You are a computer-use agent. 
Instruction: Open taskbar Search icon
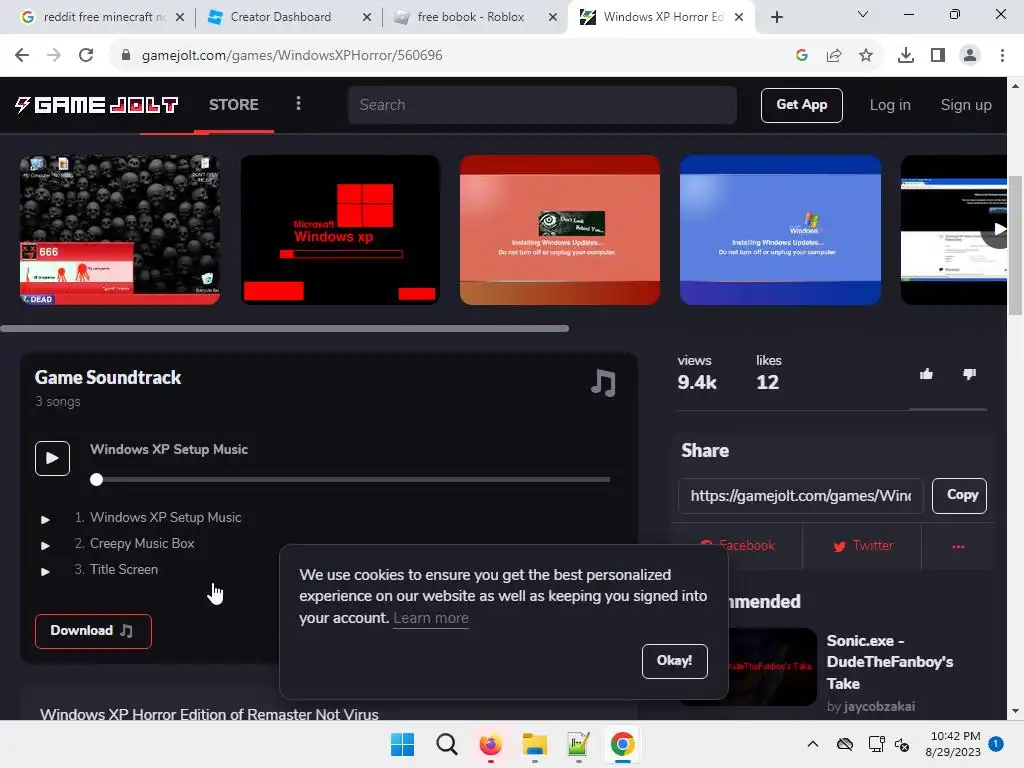(x=447, y=744)
